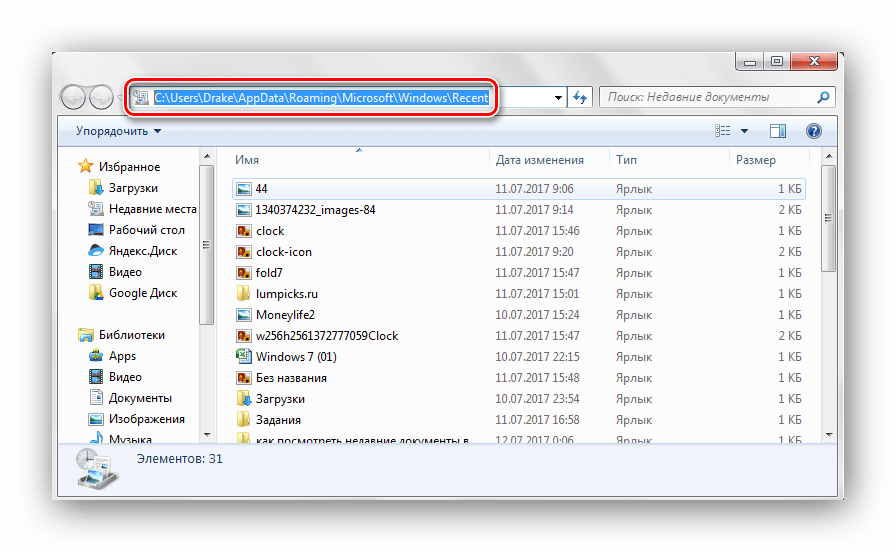Screen dimensions: 896x552
Task: Click the clock file icon
Action: [x=243, y=231]
